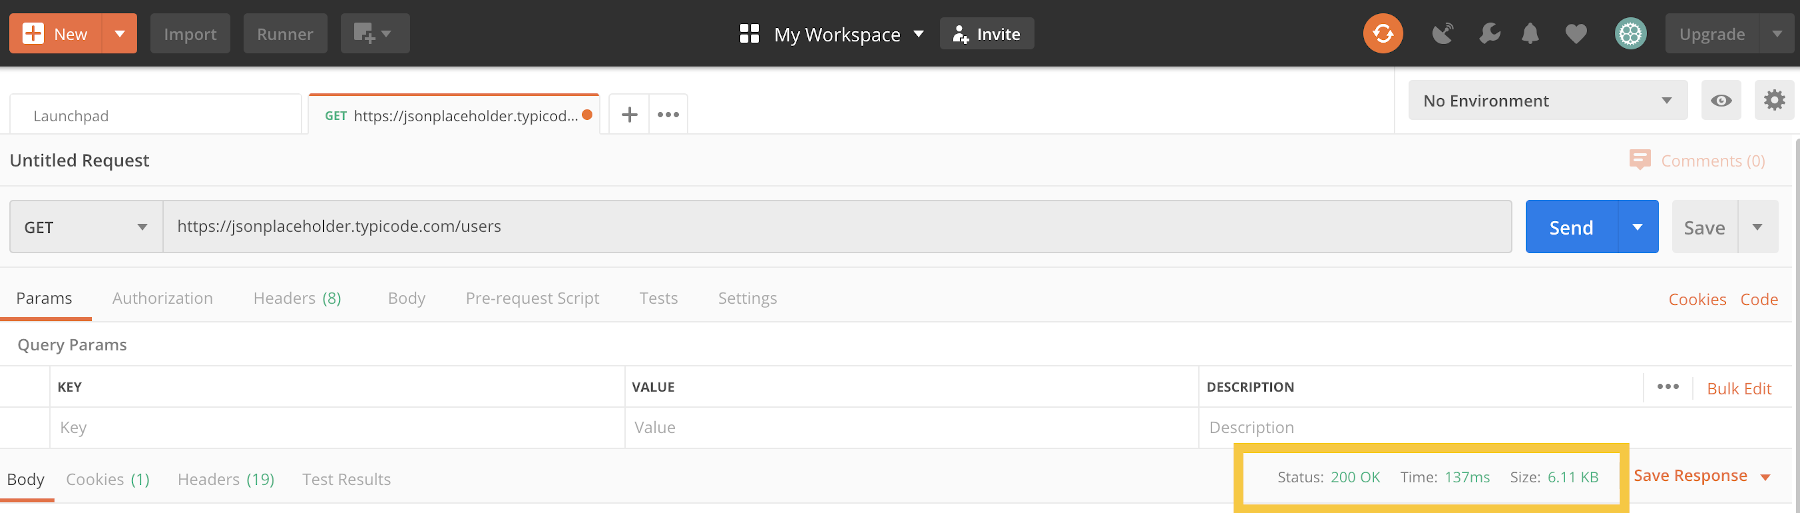Viewport: 1800px width, 513px height.
Task: Click the heart icon
Action: point(1576,34)
